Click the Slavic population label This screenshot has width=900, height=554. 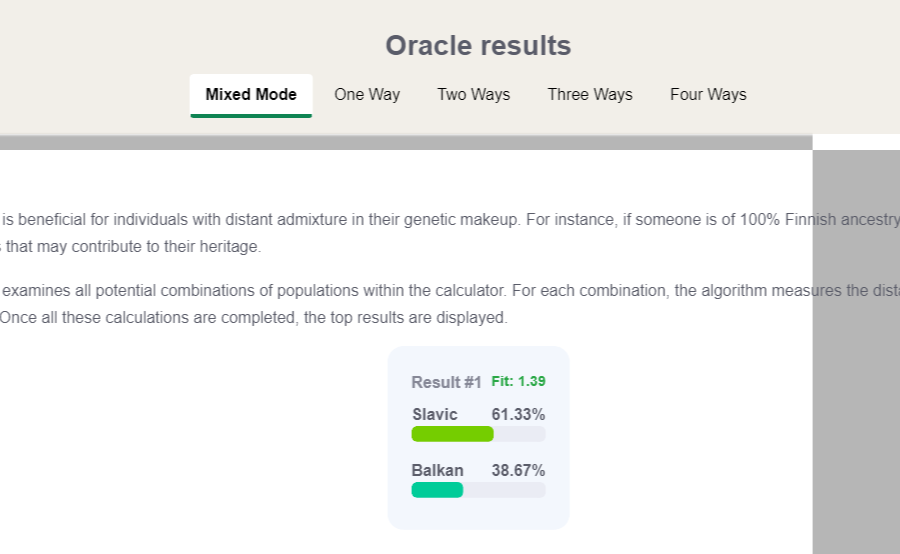435,414
